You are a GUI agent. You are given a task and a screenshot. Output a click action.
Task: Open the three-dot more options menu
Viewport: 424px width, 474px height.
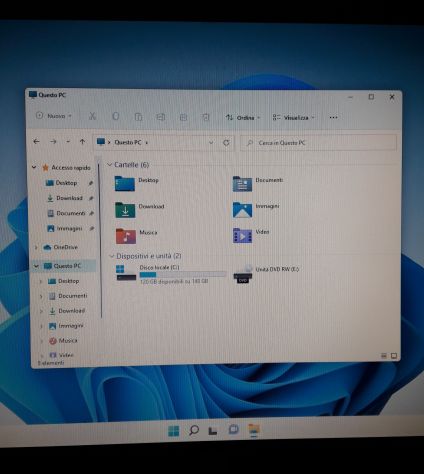[x=333, y=118]
